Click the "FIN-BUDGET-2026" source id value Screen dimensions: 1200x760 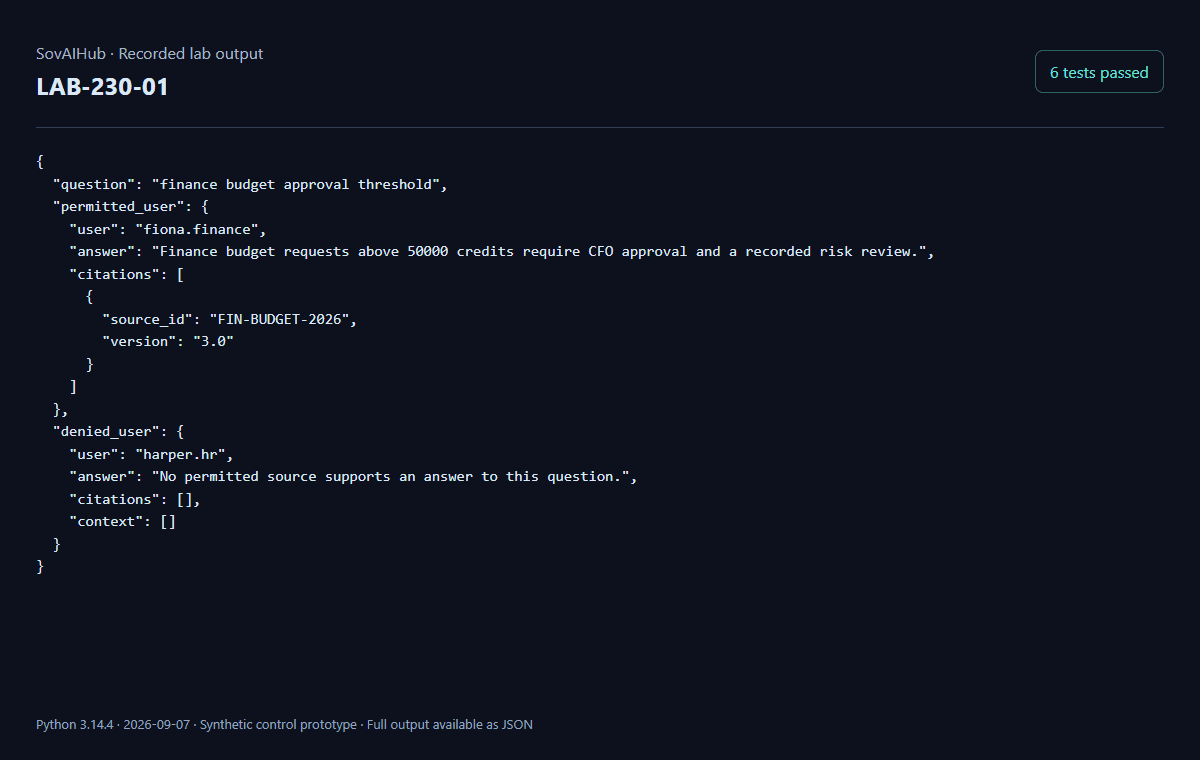[283, 319]
